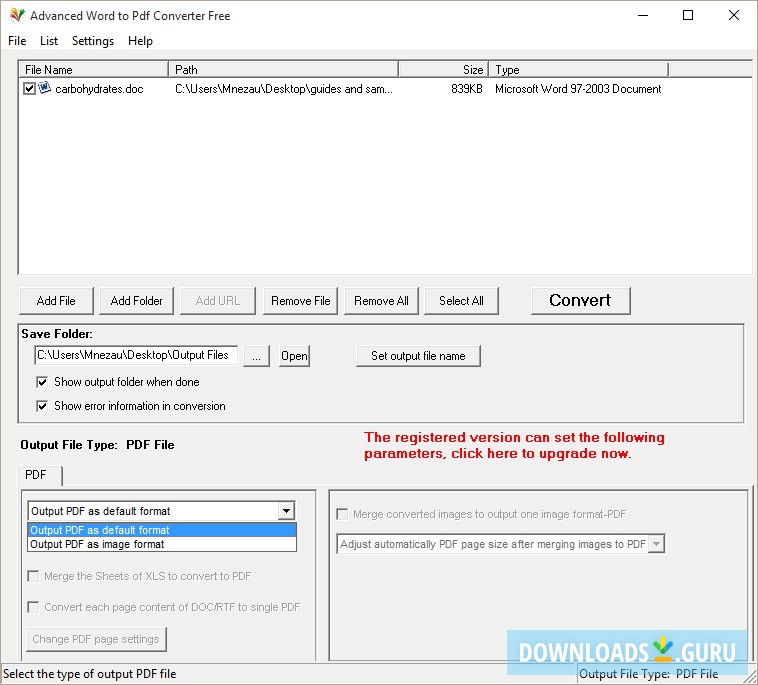
Task: Toggle Show output folder when done
Action: click(42, 382)
